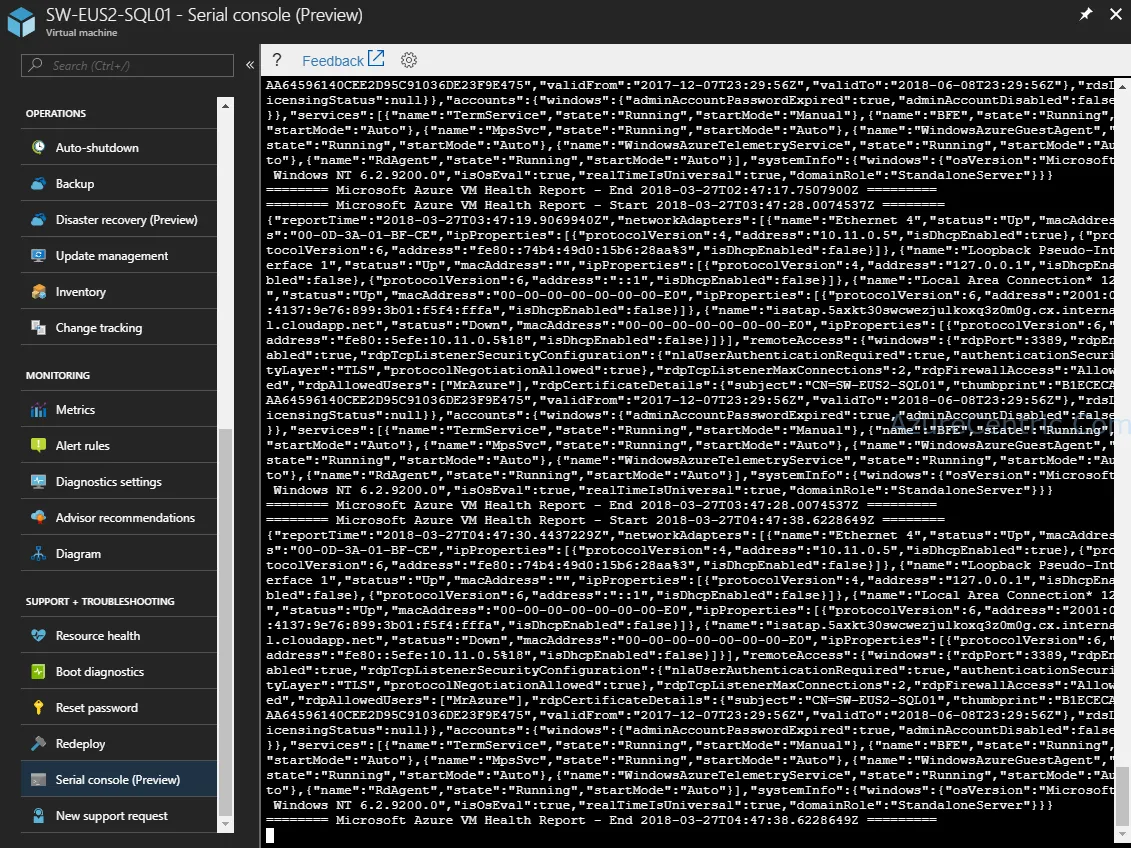This screenshot has width=1131, height=848.
Task: Click the Resource health heart icon
Action: coord(38,635)
